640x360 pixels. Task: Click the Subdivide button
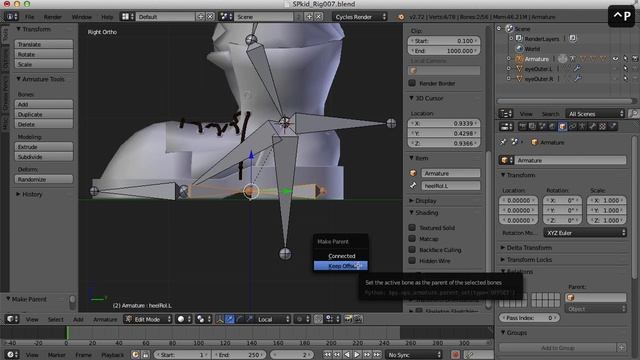[x=44, y=157]
